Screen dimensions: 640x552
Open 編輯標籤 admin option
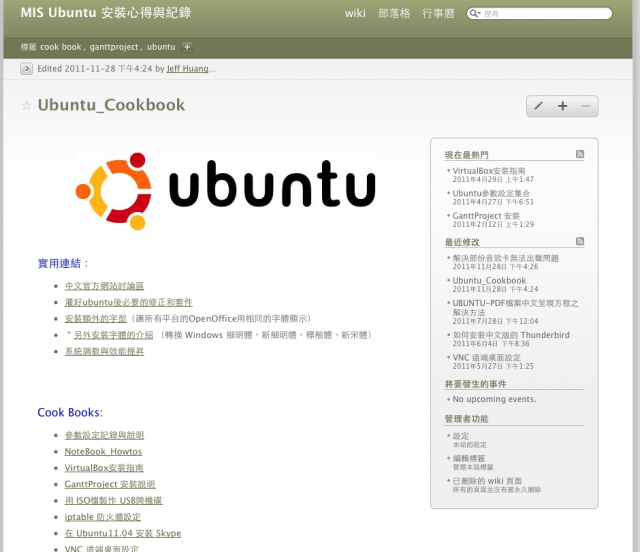click(x=469, y=459)
